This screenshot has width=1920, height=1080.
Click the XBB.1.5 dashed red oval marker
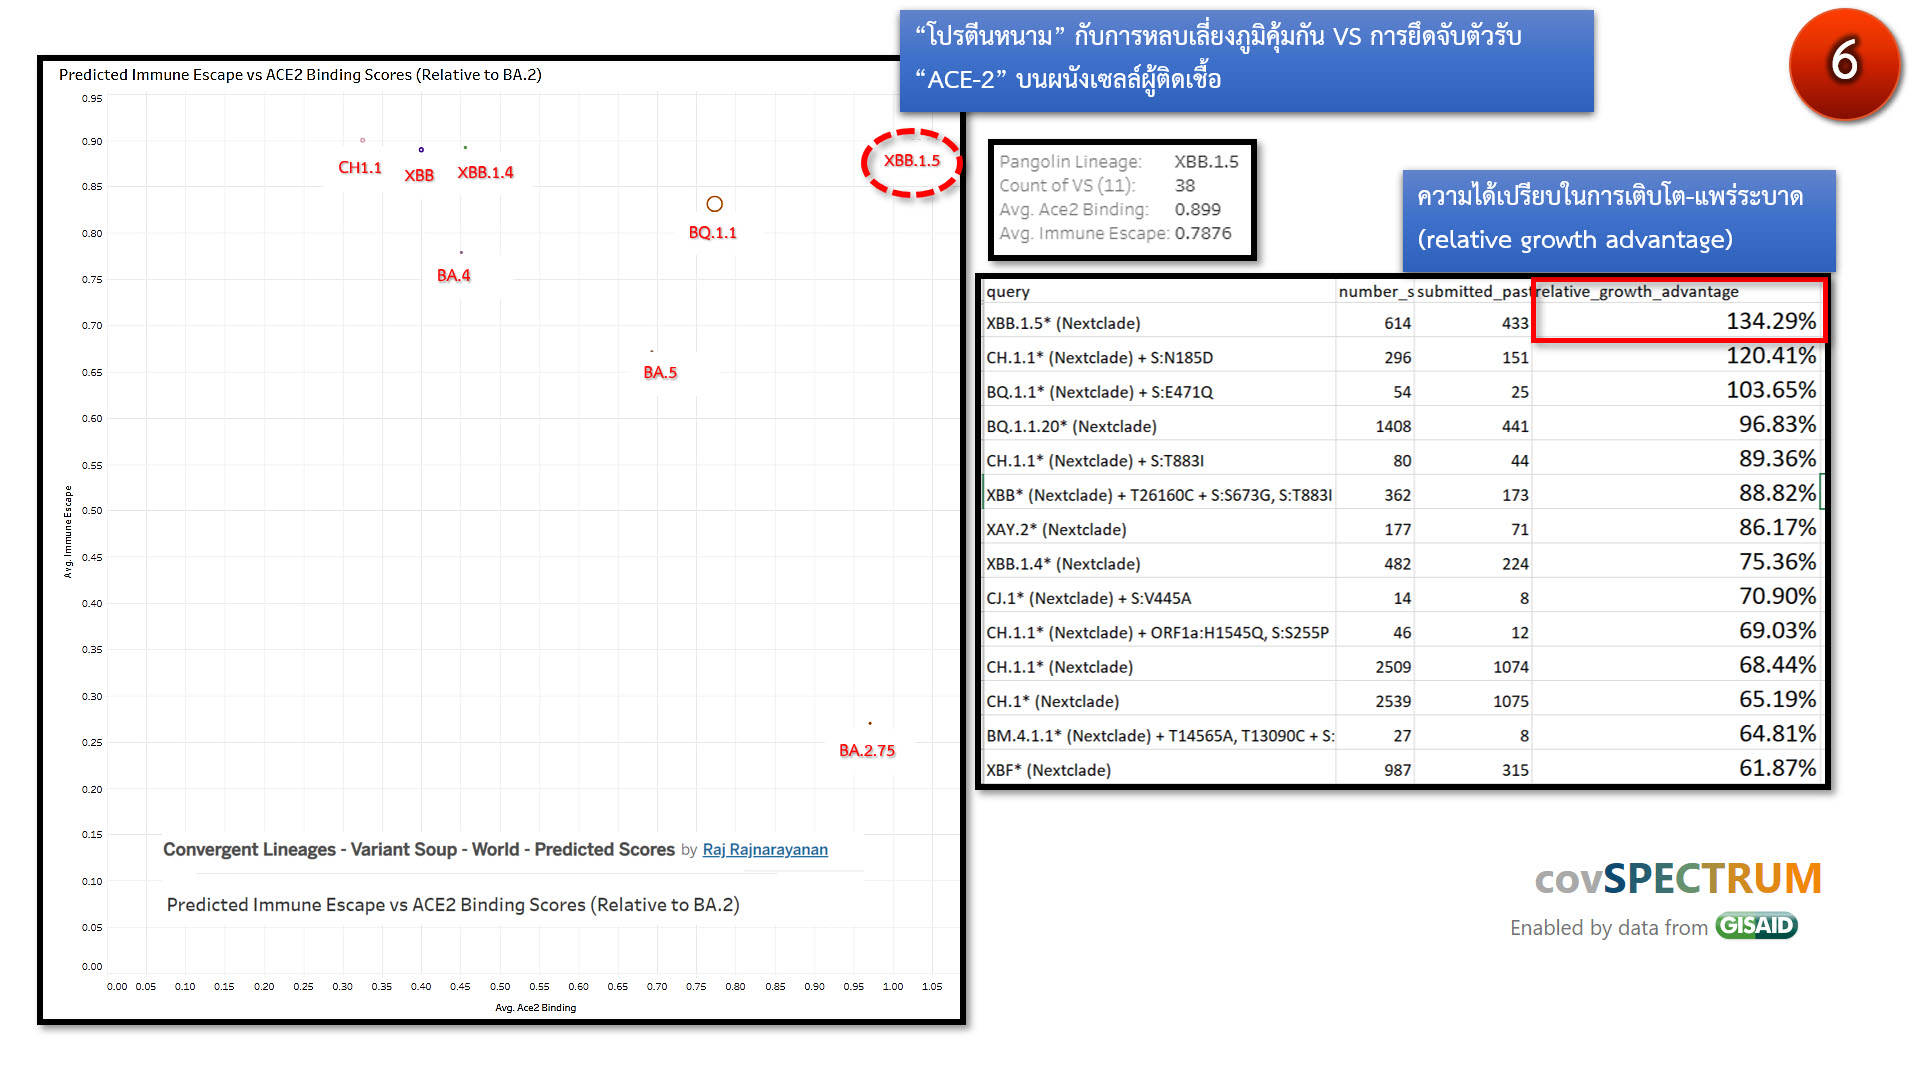[911, 162]
